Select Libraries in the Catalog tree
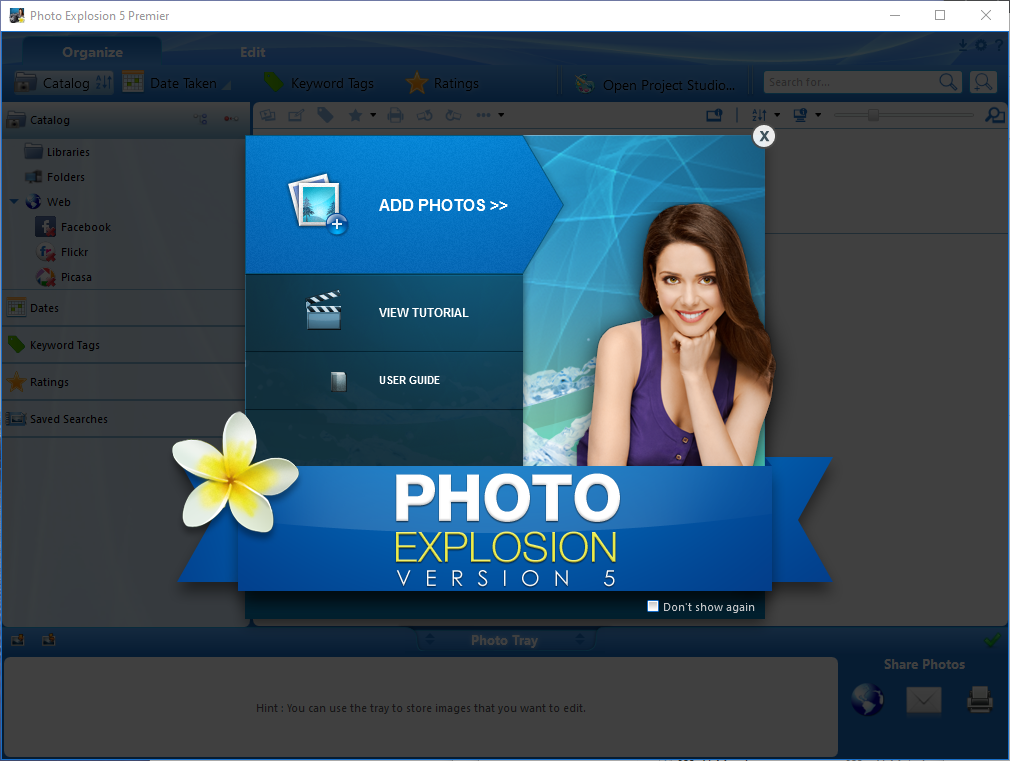The height and width of the screenshot is (761, 1010). pyautogui.click(x=57, y=152)
